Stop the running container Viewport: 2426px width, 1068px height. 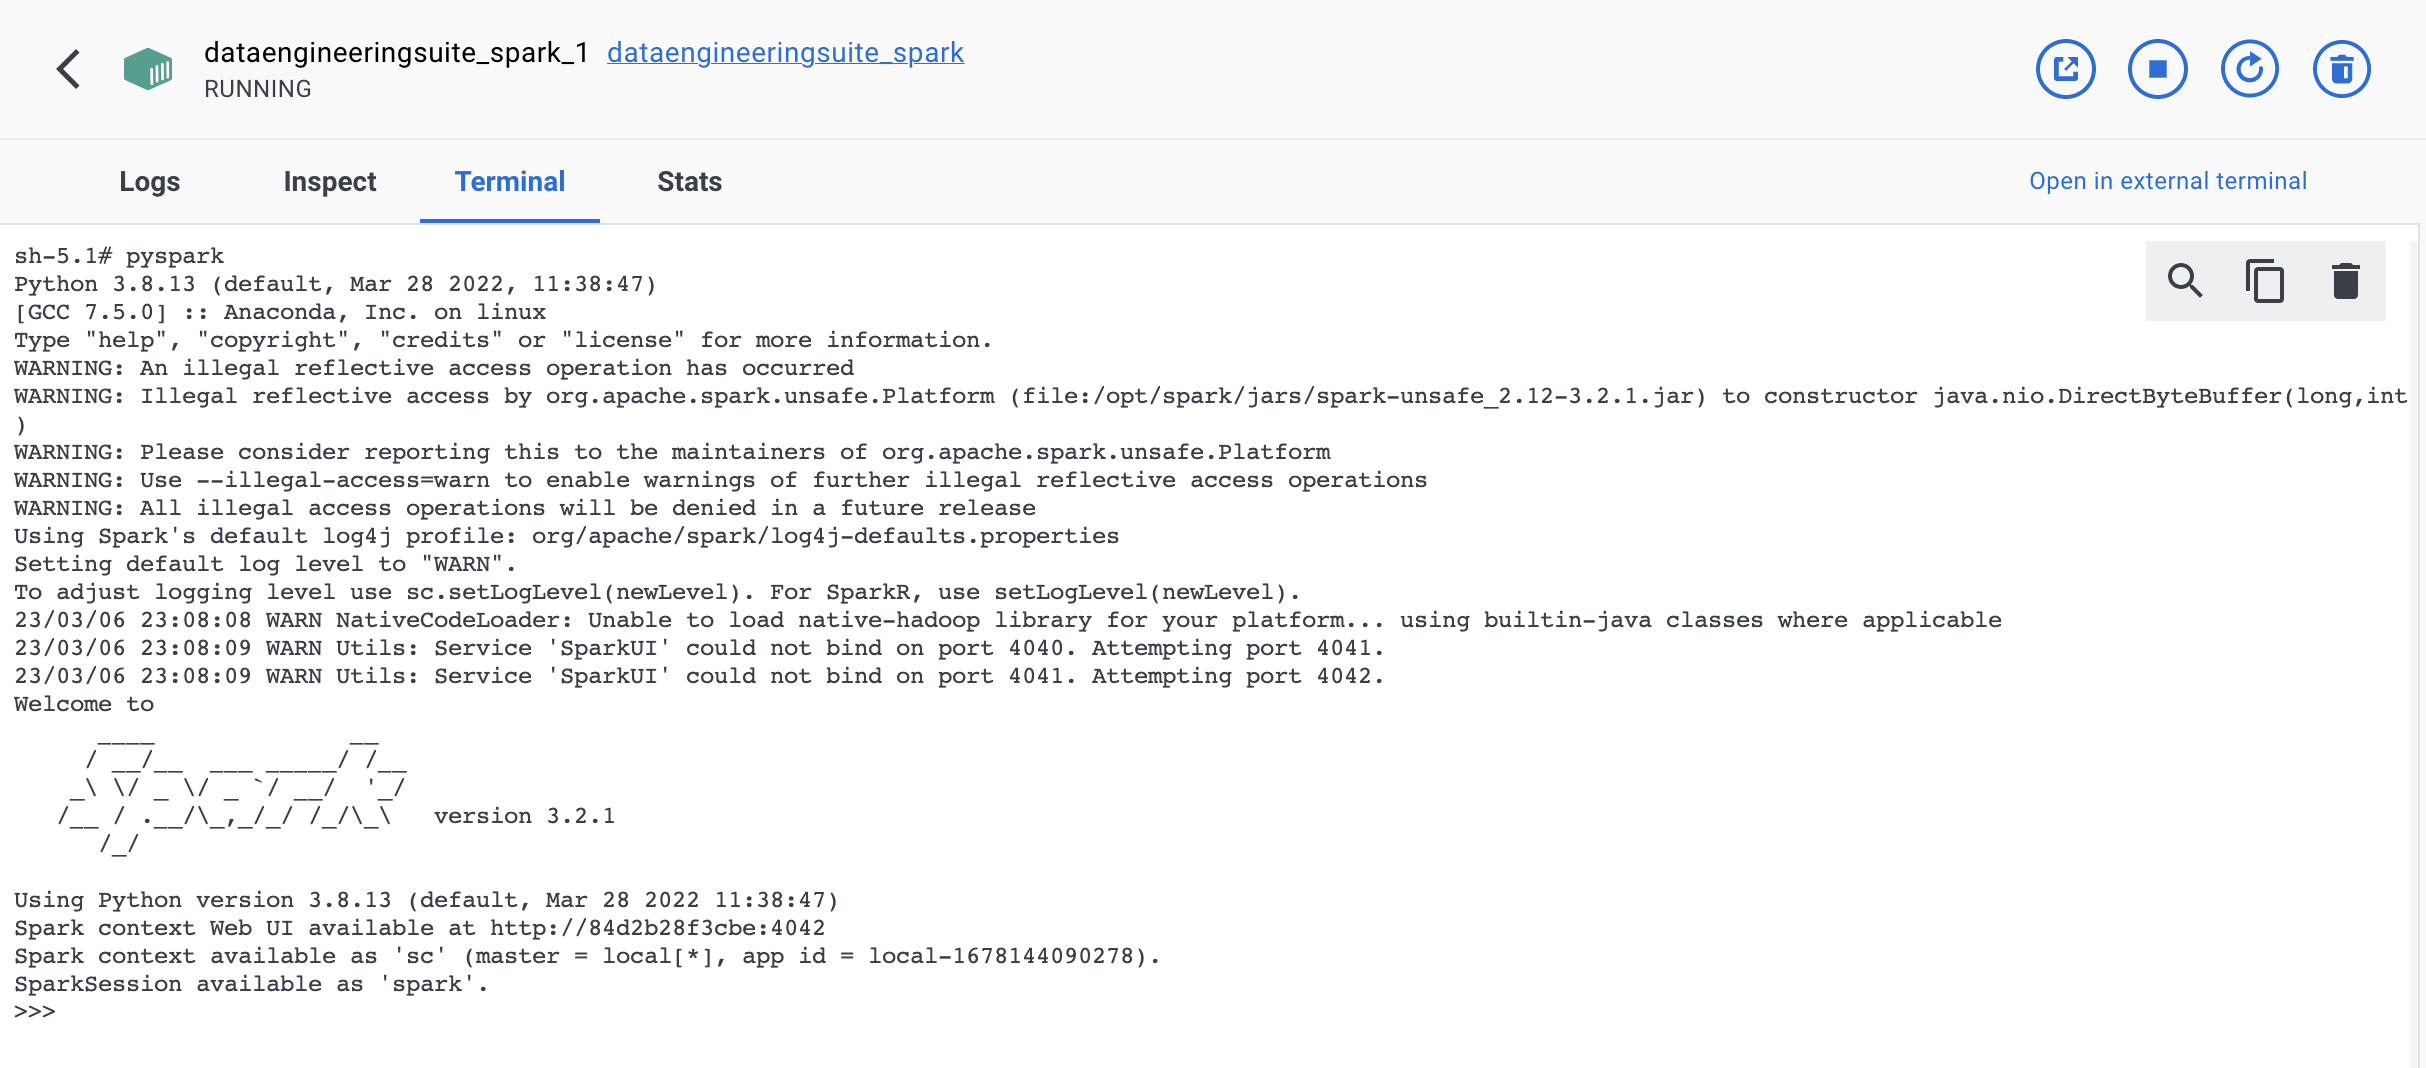coord(2157,69)
